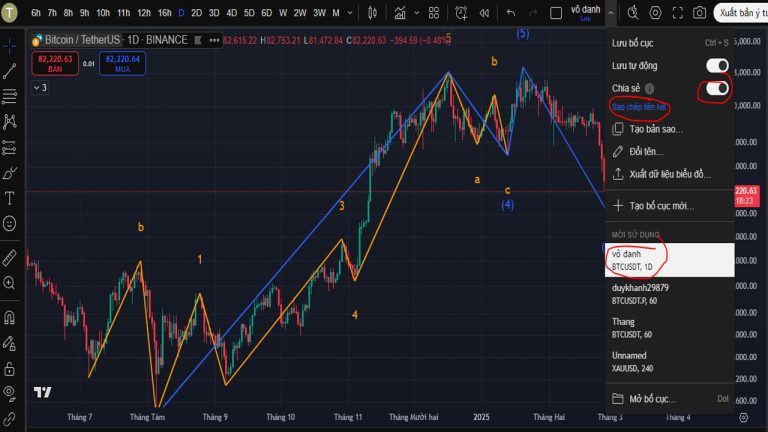Start bar replay mode
The image size is (768, 432).
(484, 13)
